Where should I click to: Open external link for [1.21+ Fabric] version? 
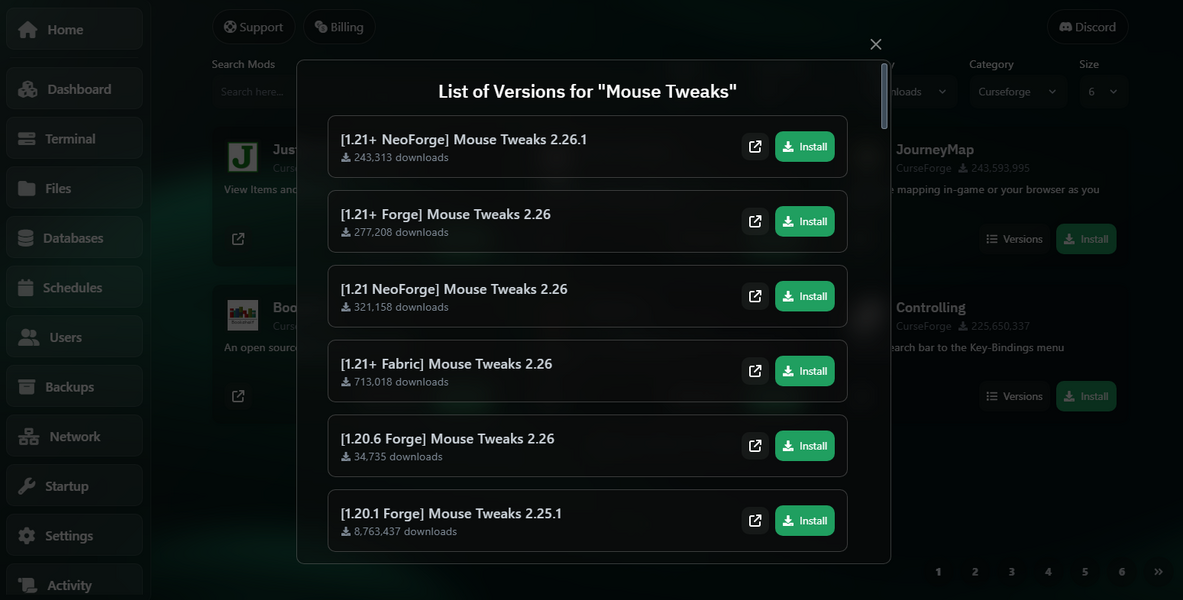[x=755, y=371]
